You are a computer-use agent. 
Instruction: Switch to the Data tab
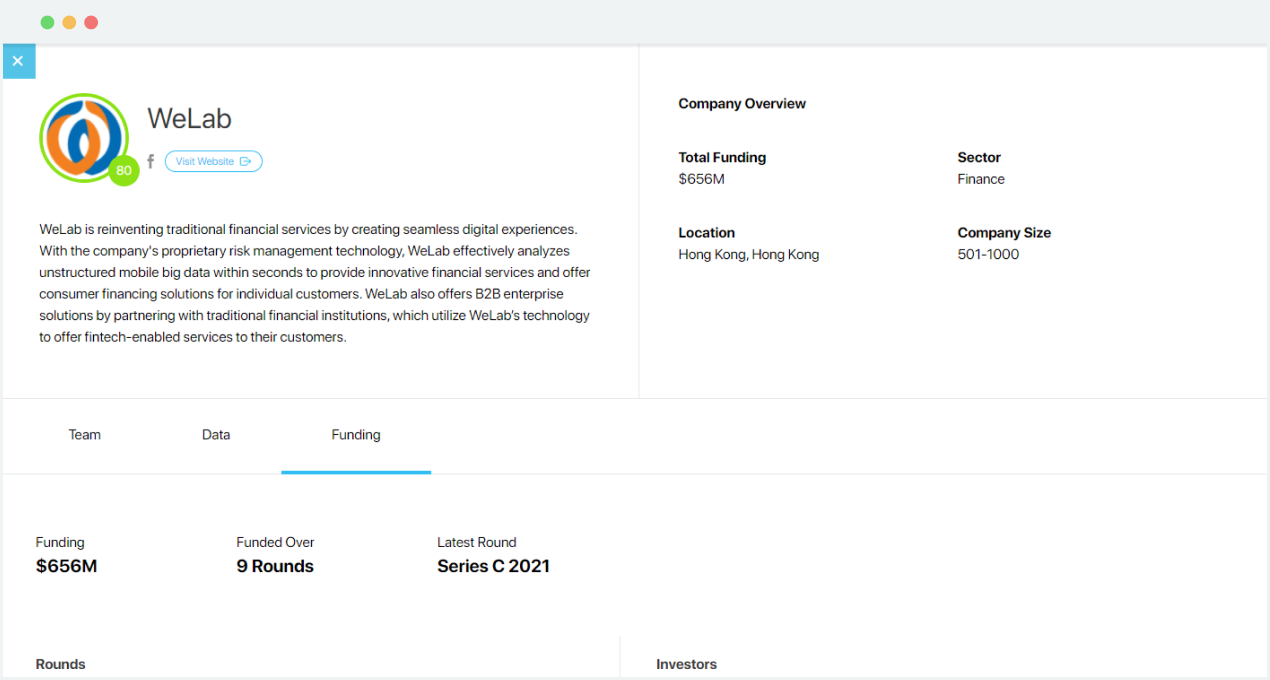tap(216, 435)
